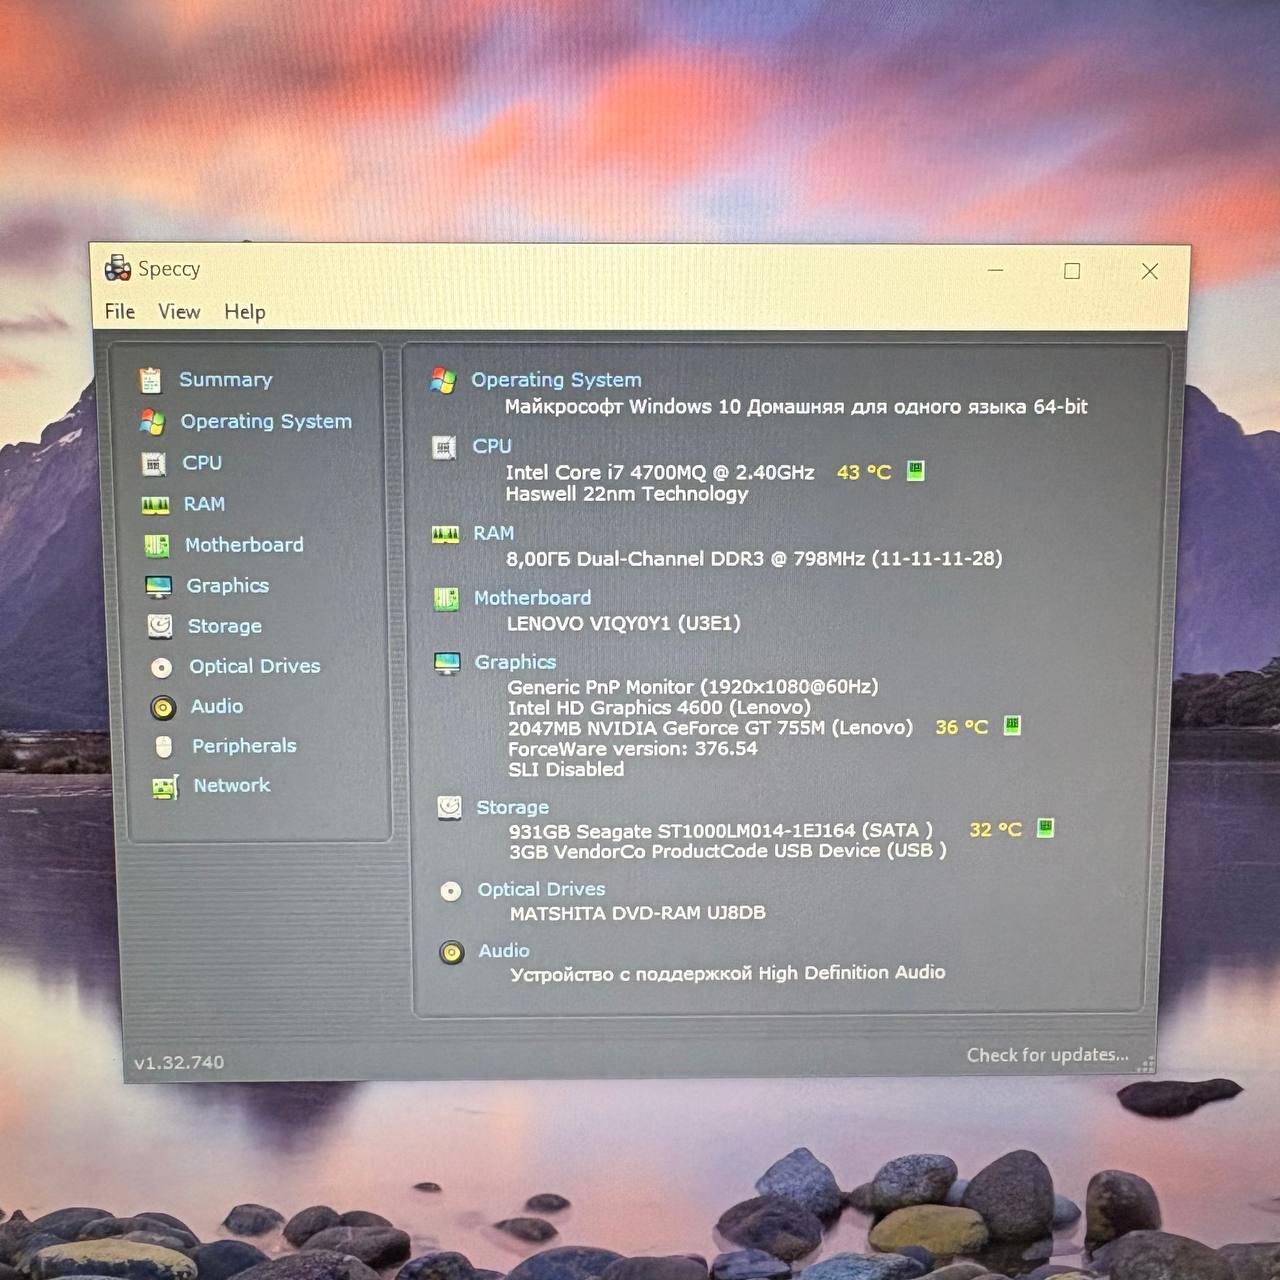Click the Optical Drives disc icon in sidebar
1280x1280 pixels.
[x=161, y=667]
